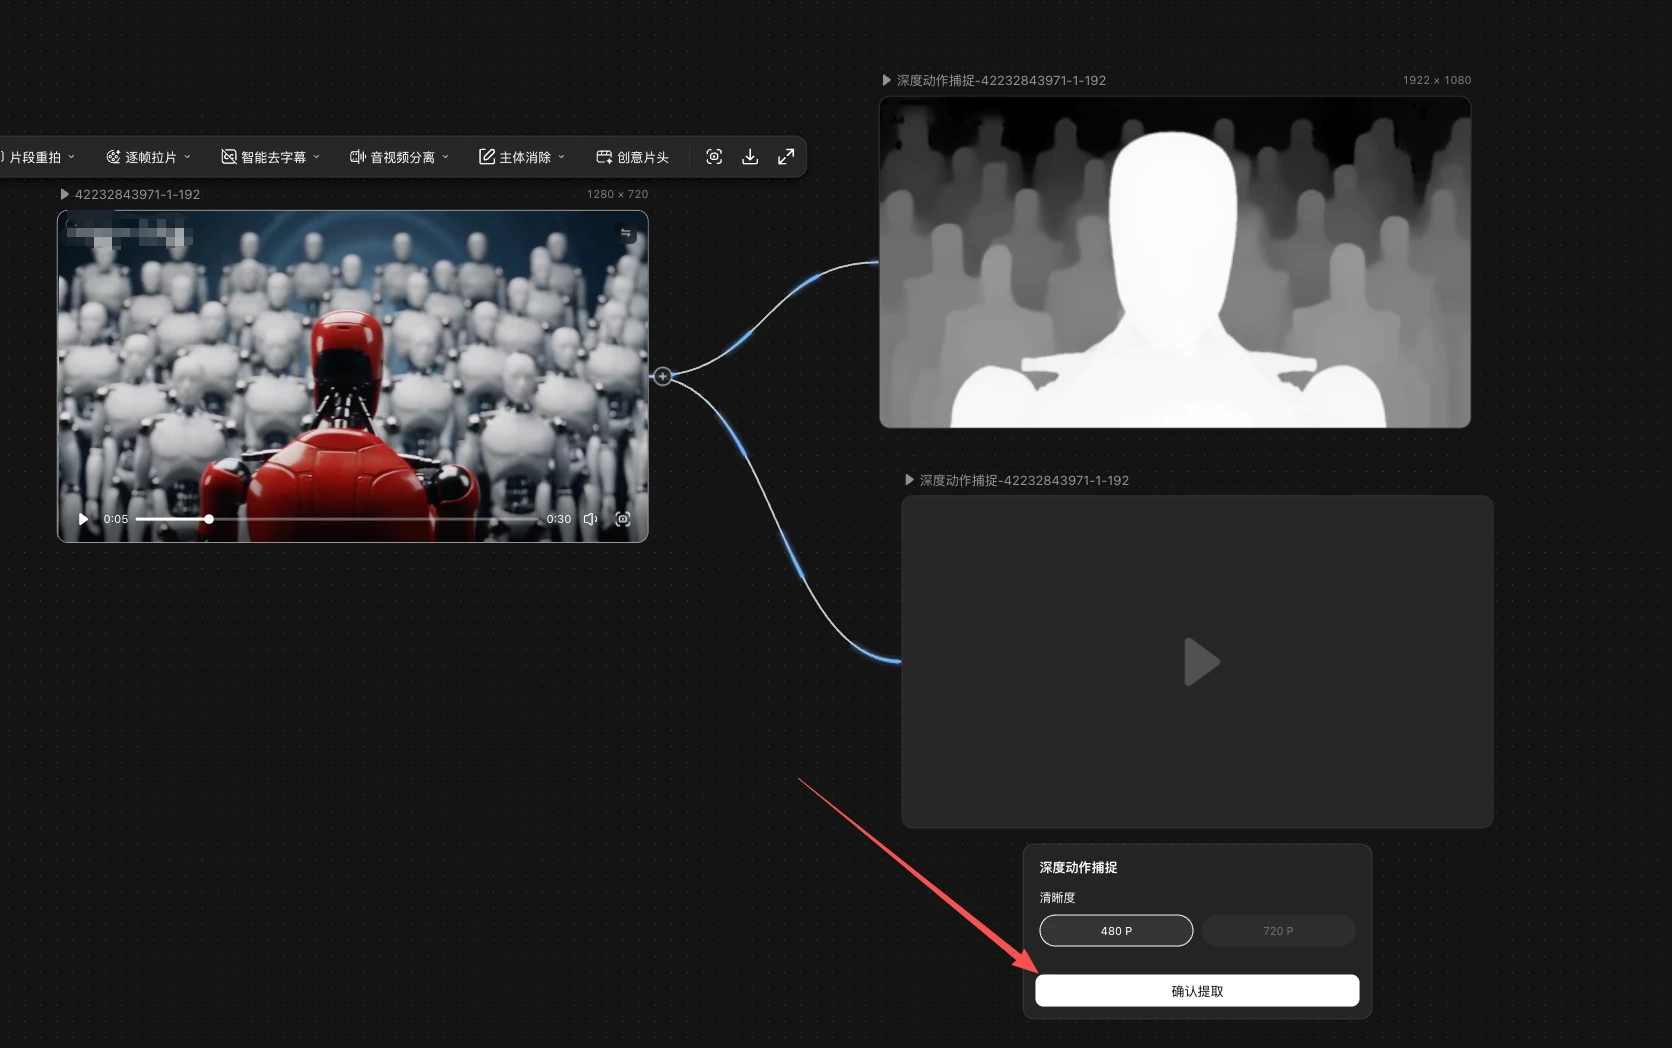Click the title 42232843971-1-192 of the source video

(137, 194)
